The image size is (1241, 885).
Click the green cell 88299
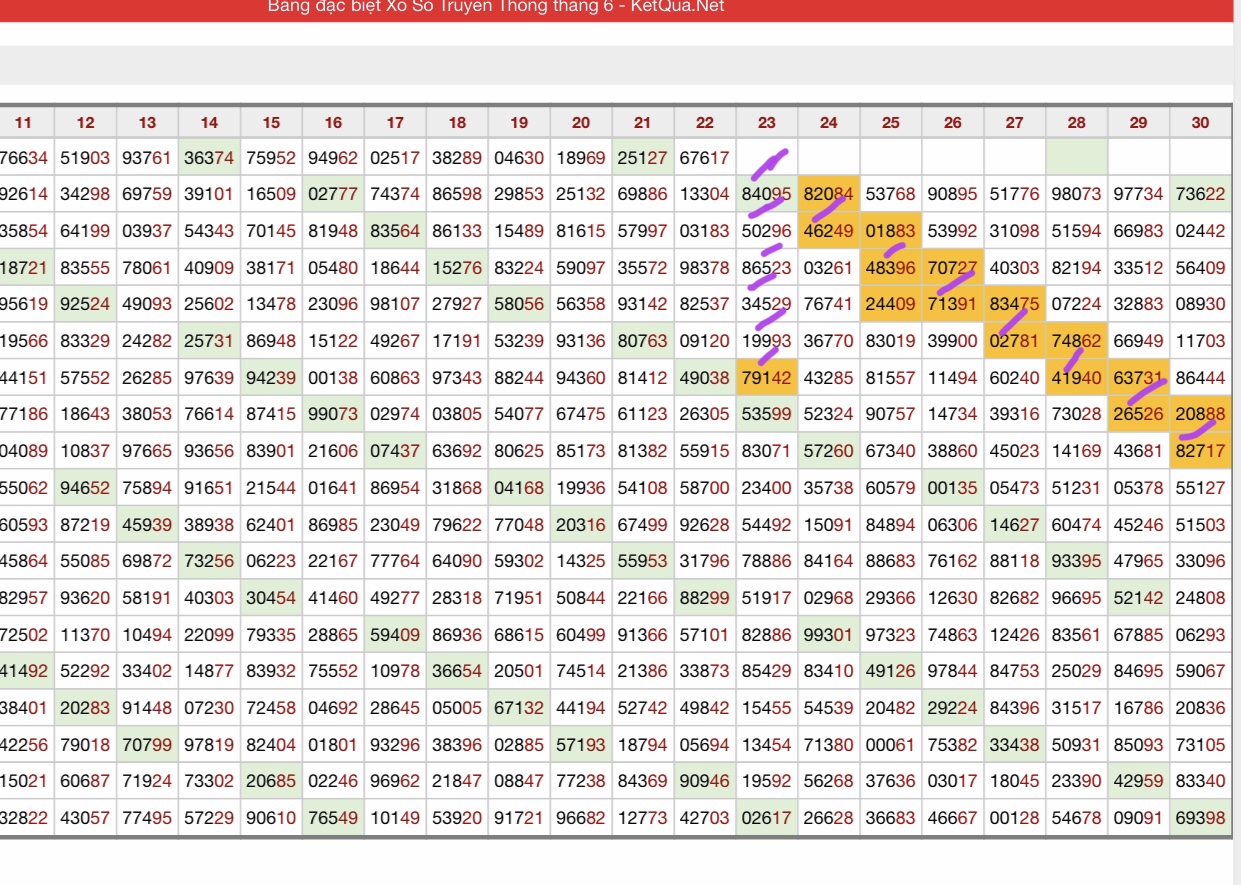704,598
